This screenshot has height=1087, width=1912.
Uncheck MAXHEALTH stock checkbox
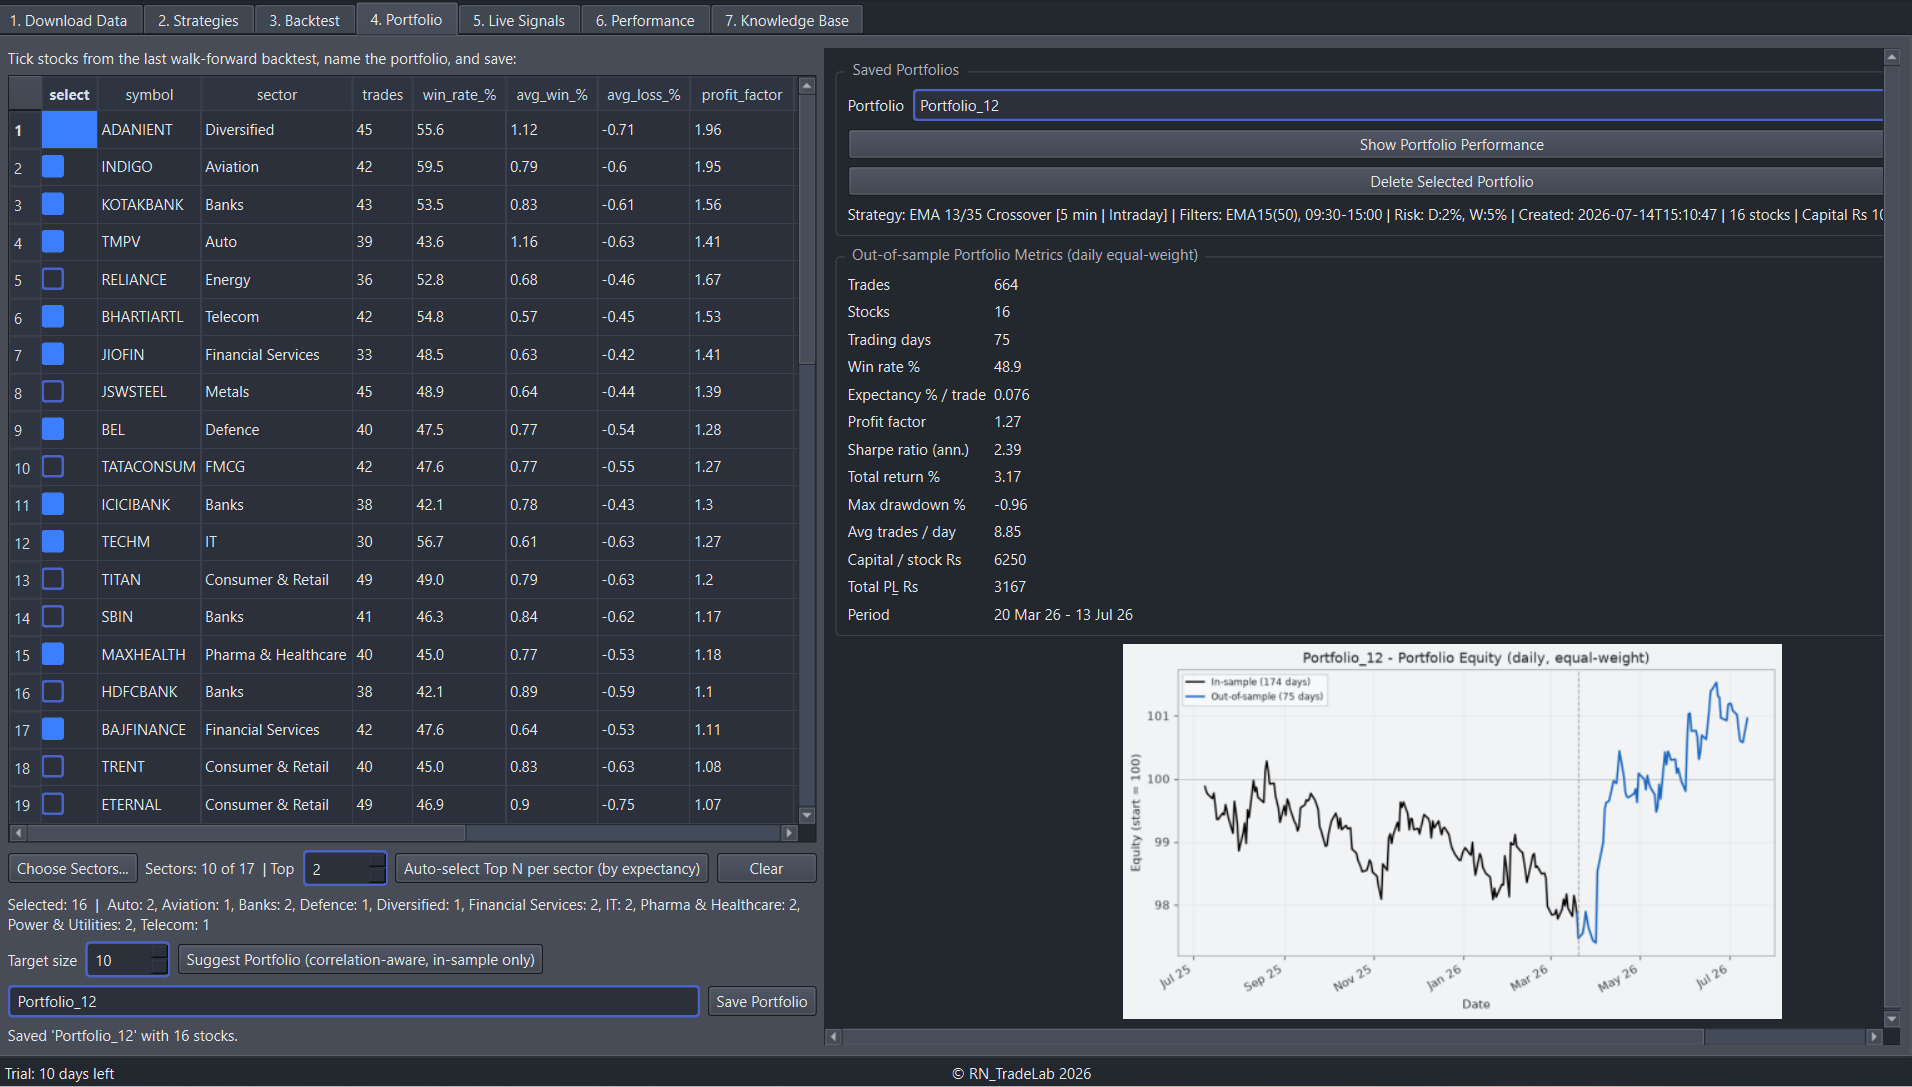tap(53, 655)
